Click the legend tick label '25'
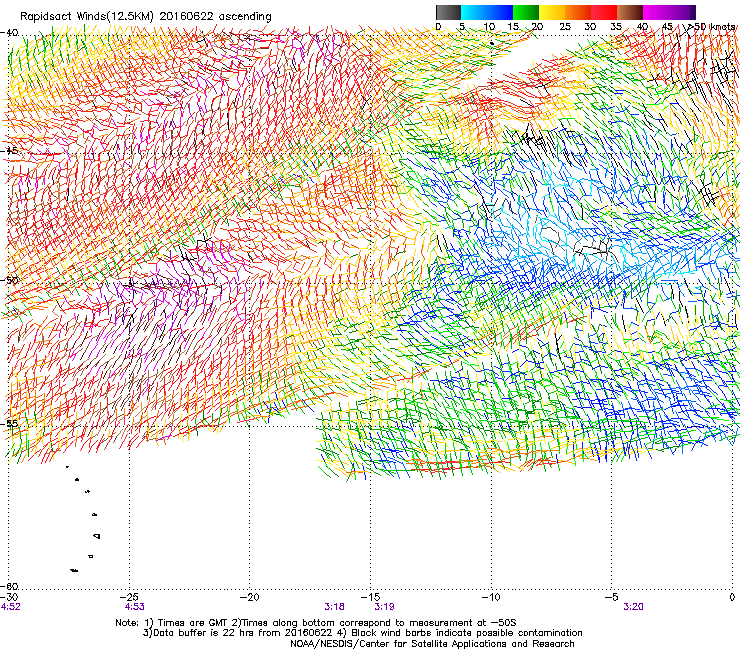Image resolution: width=740 pixels, height=650 pixels. point(565,27)
